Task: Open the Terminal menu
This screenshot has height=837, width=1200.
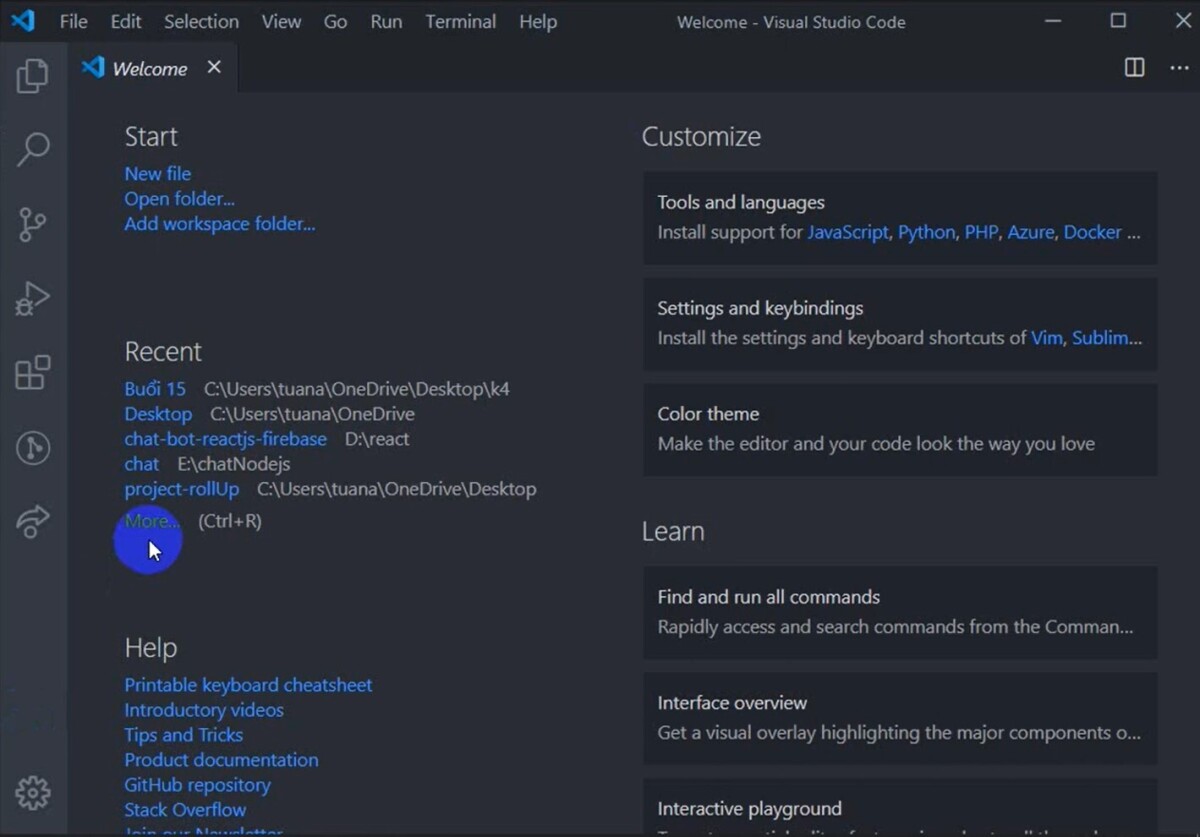Action: pyautogui.click(x=461, y=22)
